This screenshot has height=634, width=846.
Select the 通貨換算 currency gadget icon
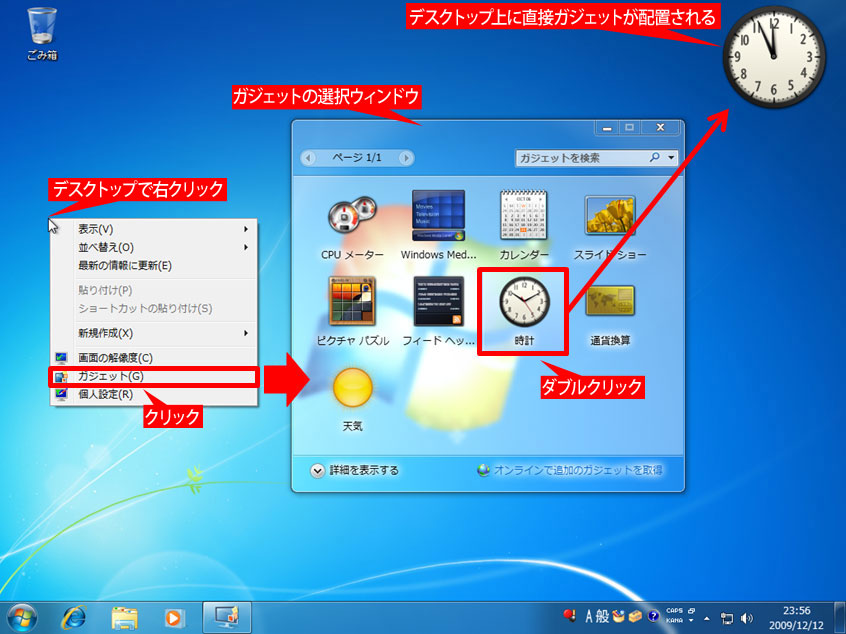point(610,301)
